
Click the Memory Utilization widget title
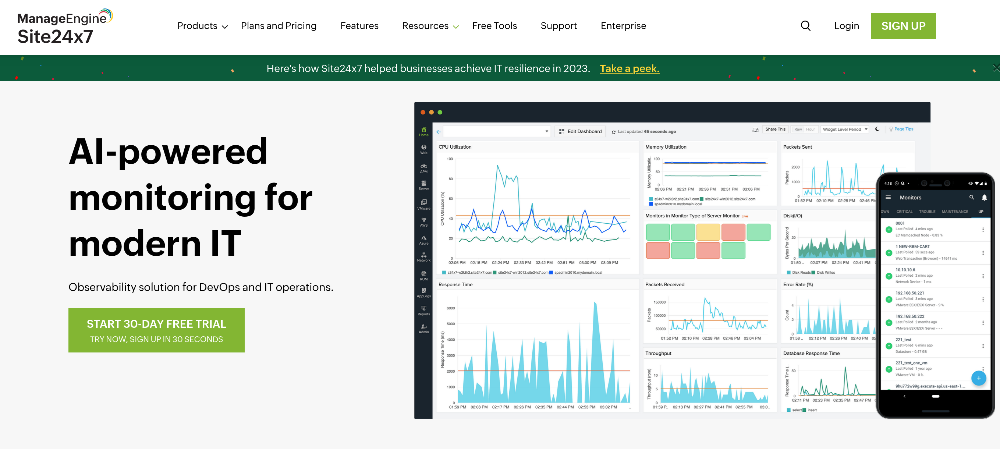point(666,147)
